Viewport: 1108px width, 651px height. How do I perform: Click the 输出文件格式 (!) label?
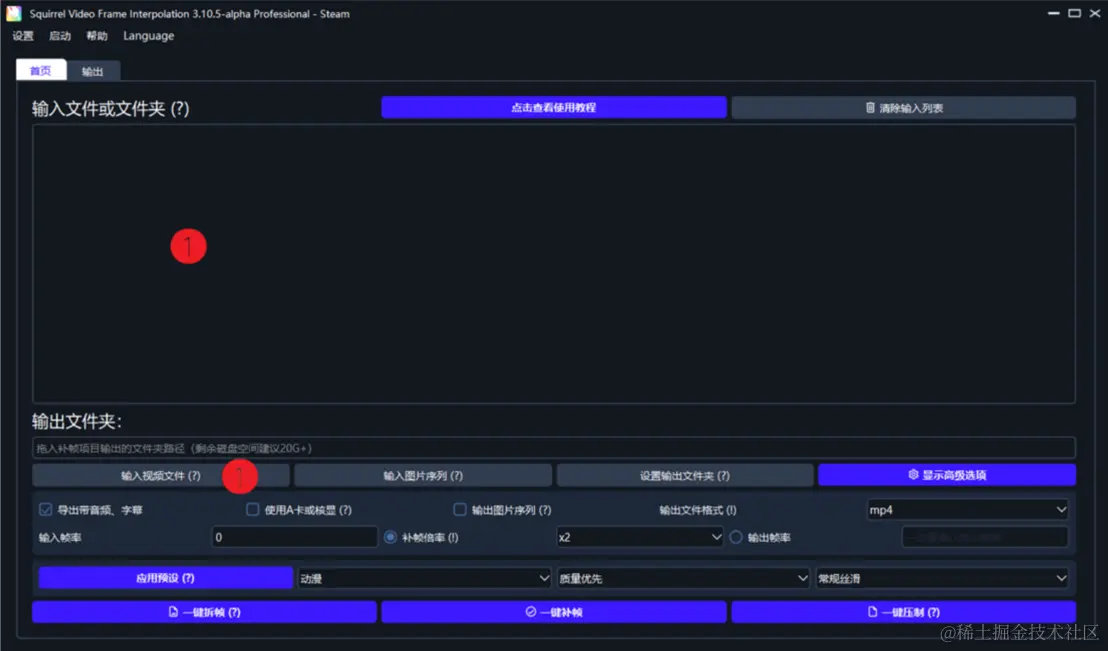point(697,510)
